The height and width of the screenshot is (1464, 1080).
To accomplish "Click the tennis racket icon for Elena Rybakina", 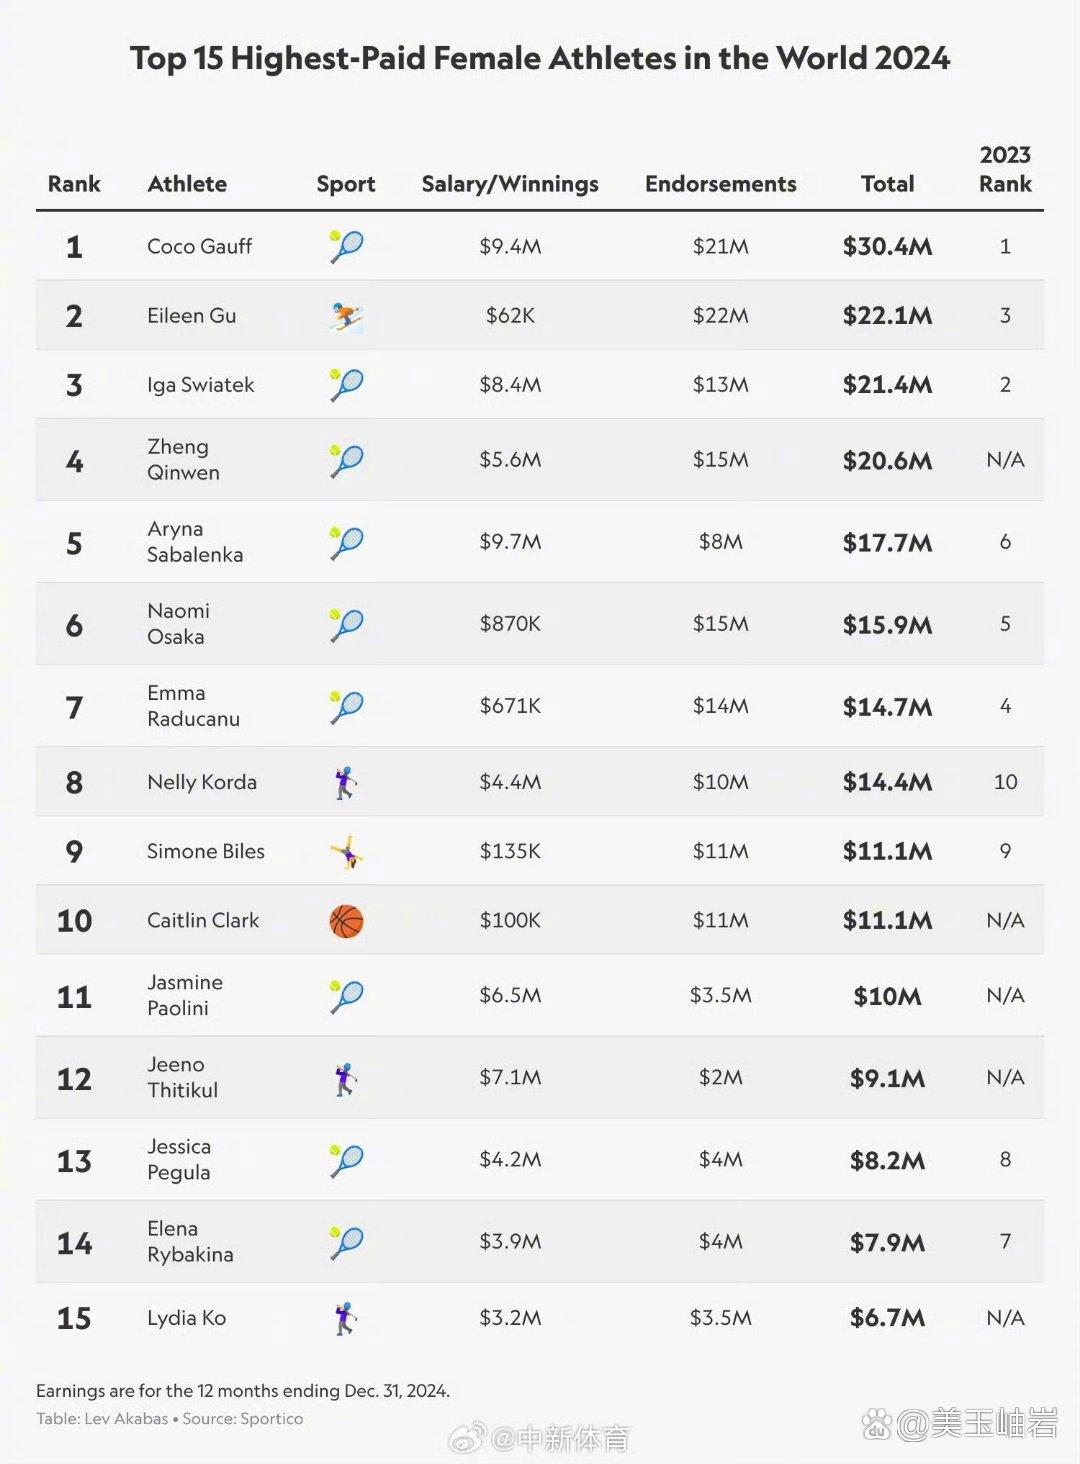I will 346,1243.
